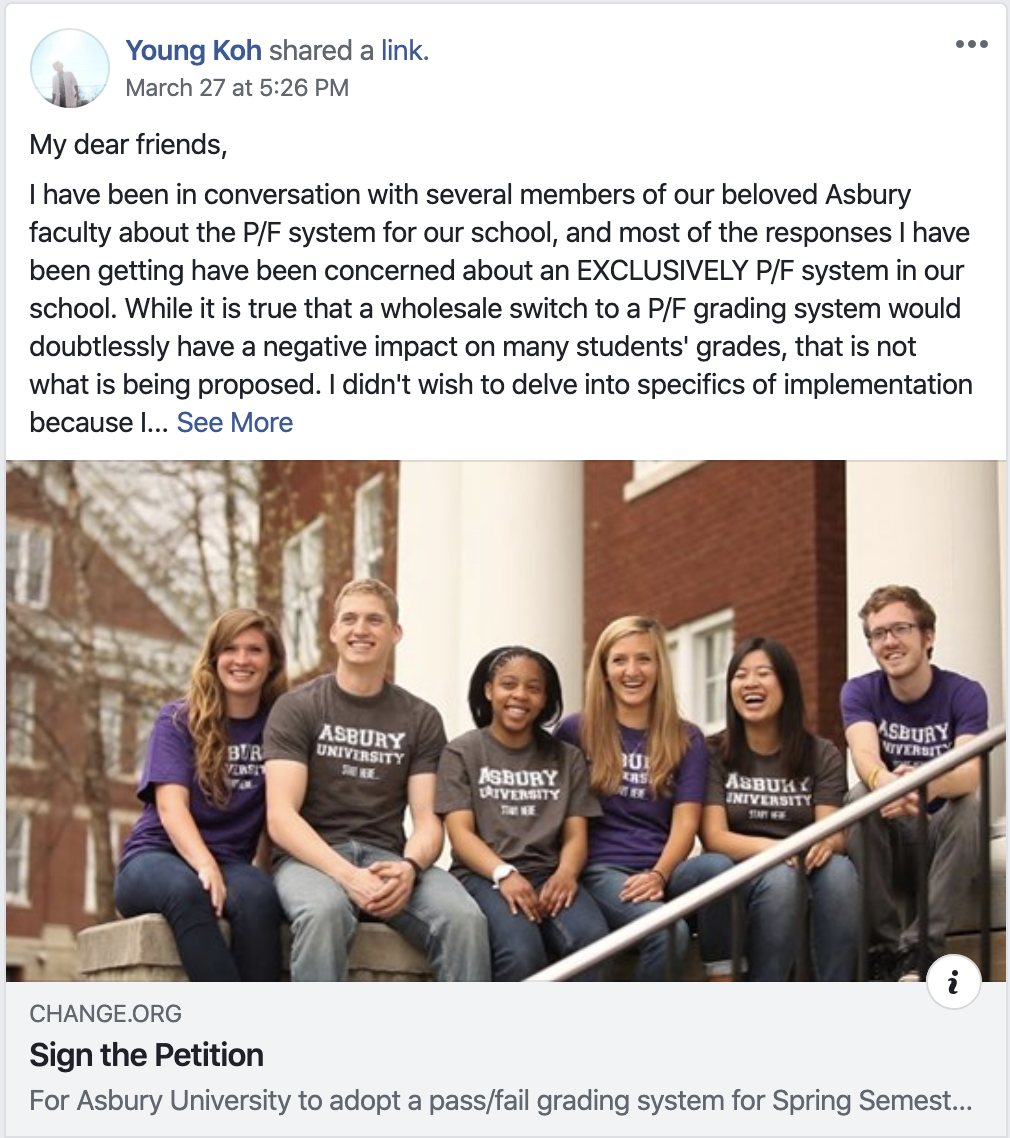Click the "Young Koh" author name
The width and height of the screenshot is (1010, 1138).
[x=194, y=50]
